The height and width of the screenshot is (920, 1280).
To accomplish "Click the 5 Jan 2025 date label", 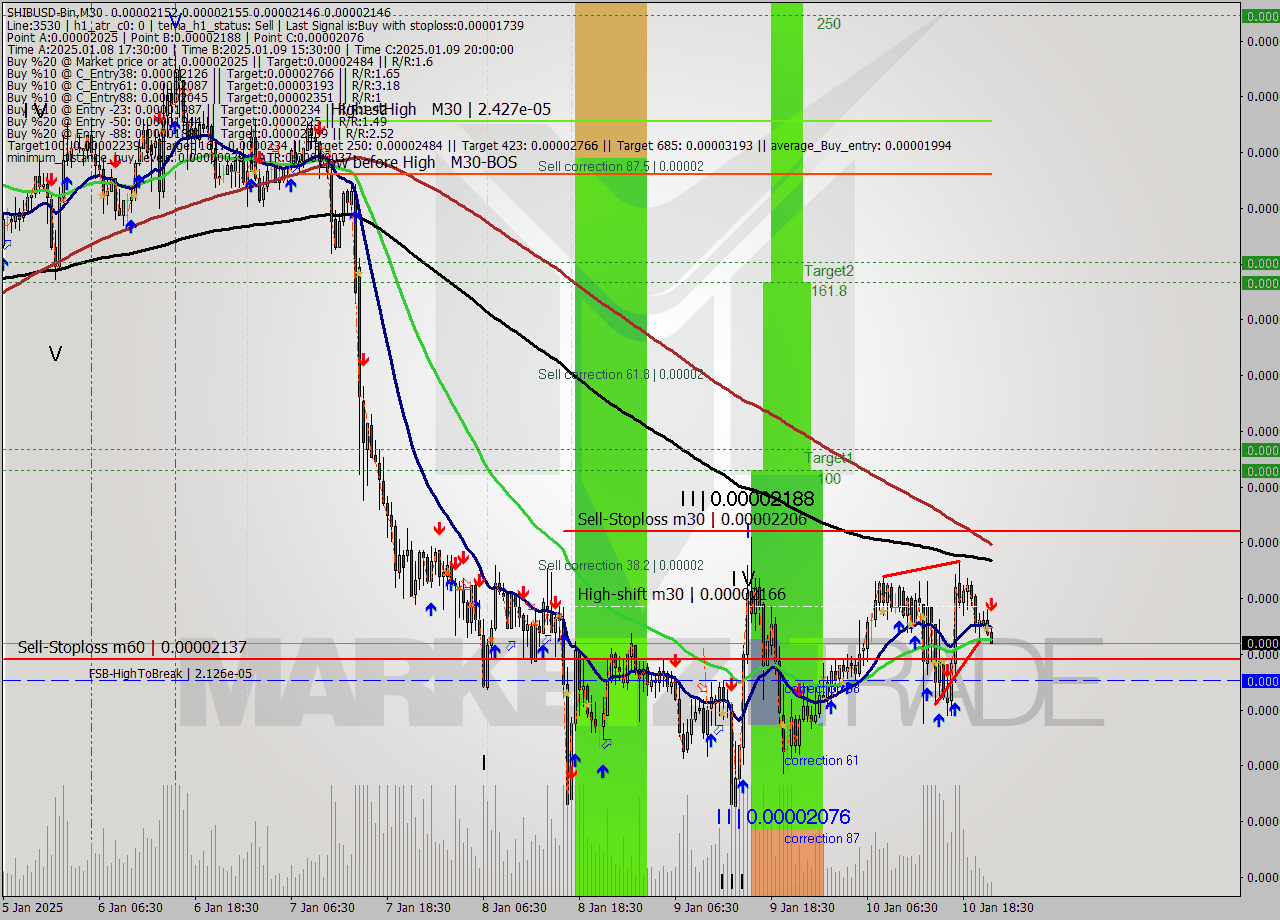I will pos(32,907).
